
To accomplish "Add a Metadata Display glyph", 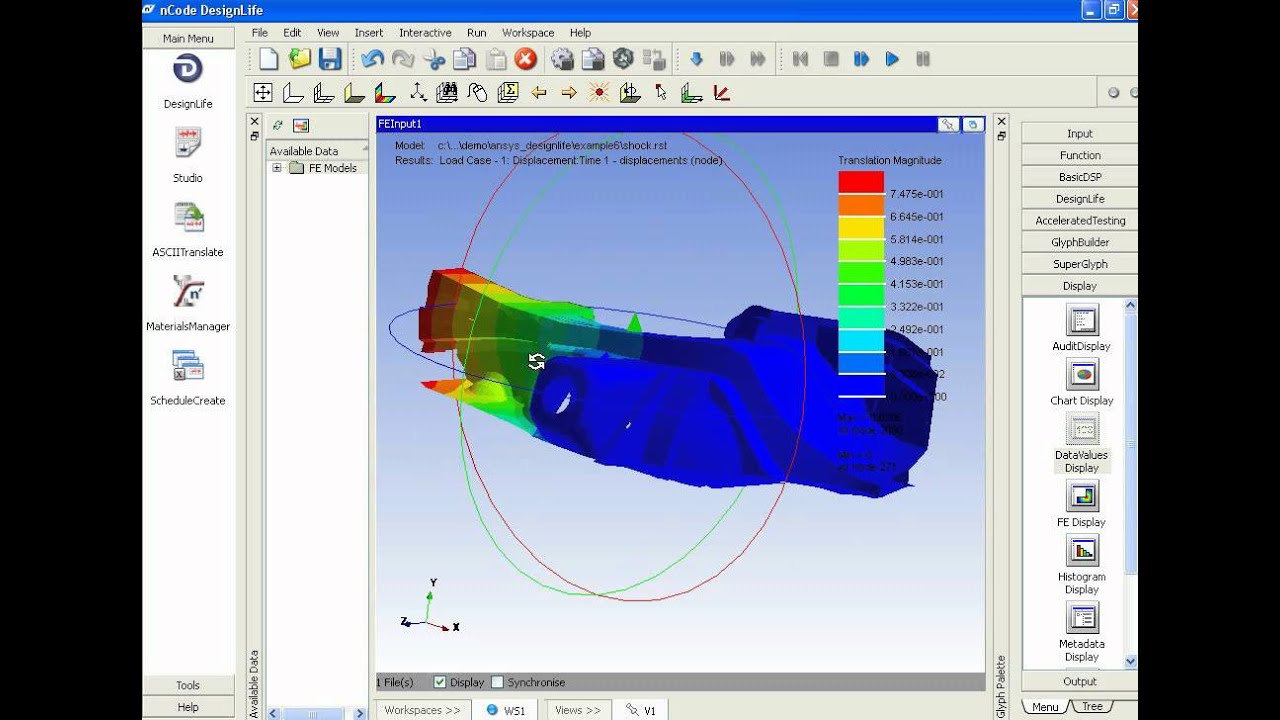I will [1082, 618].
